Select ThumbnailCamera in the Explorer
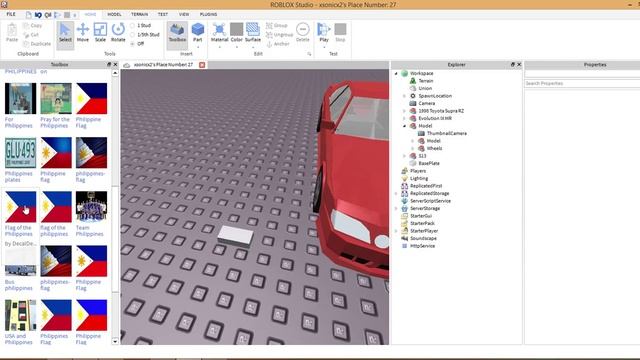 point(442,133)
